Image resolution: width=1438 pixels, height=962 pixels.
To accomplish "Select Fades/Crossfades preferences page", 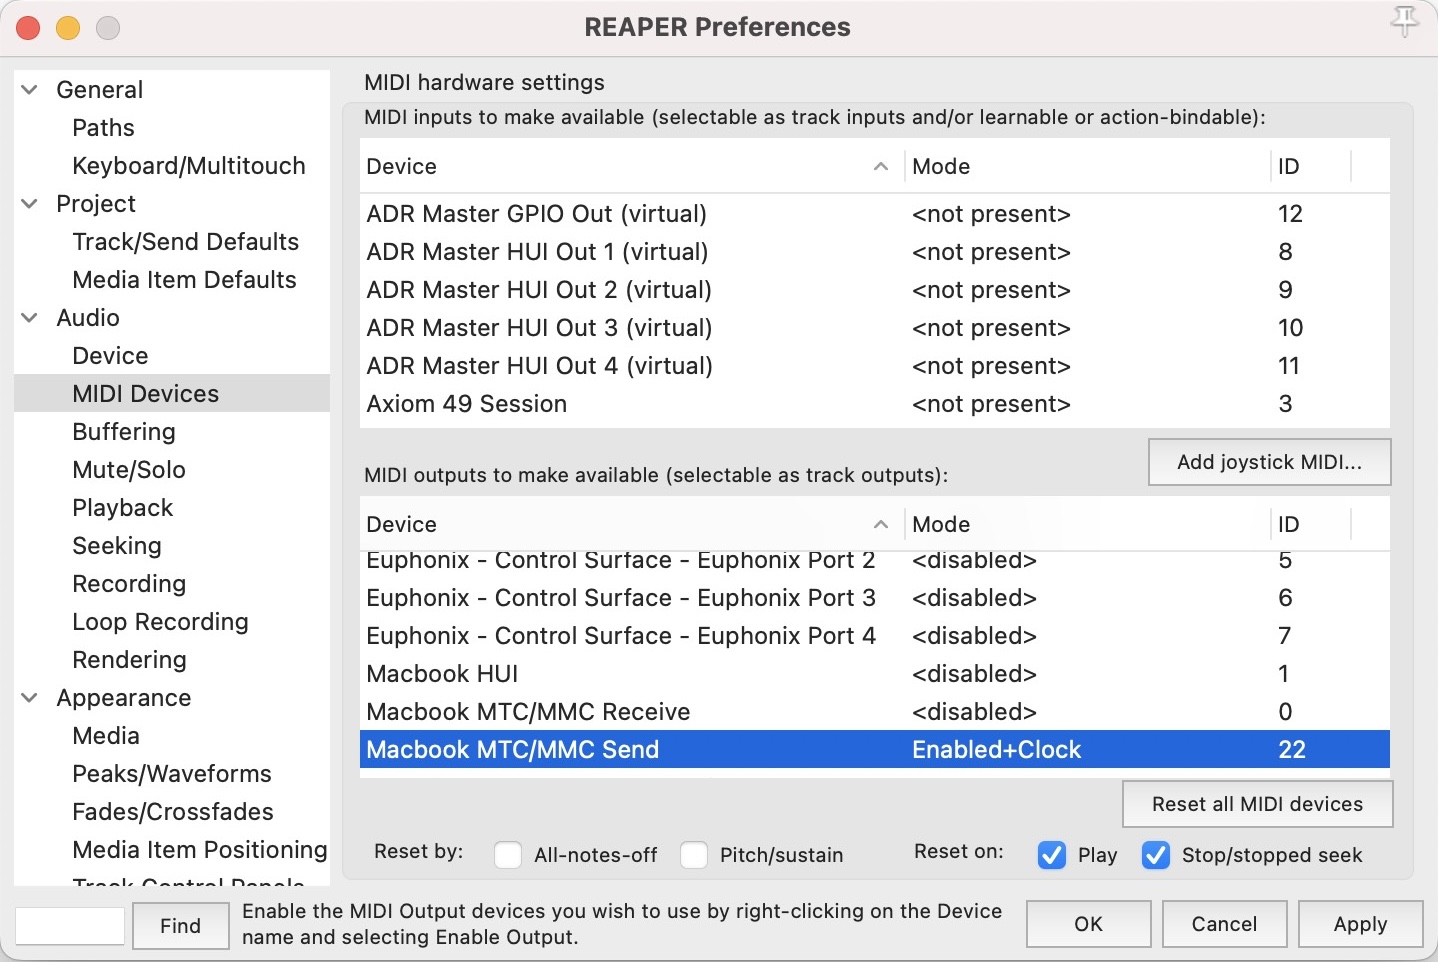I will [173, 812].
